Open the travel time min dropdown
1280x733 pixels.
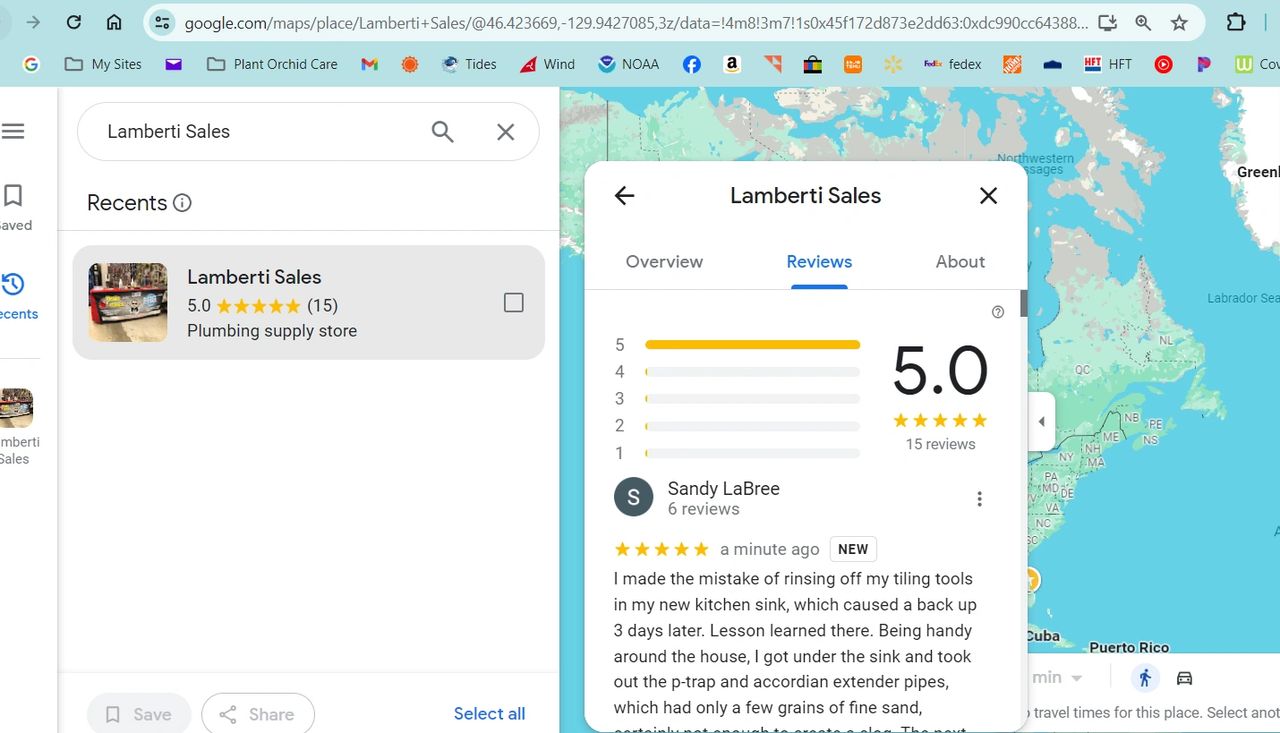pyautogui.click(x=1057, y=678)
